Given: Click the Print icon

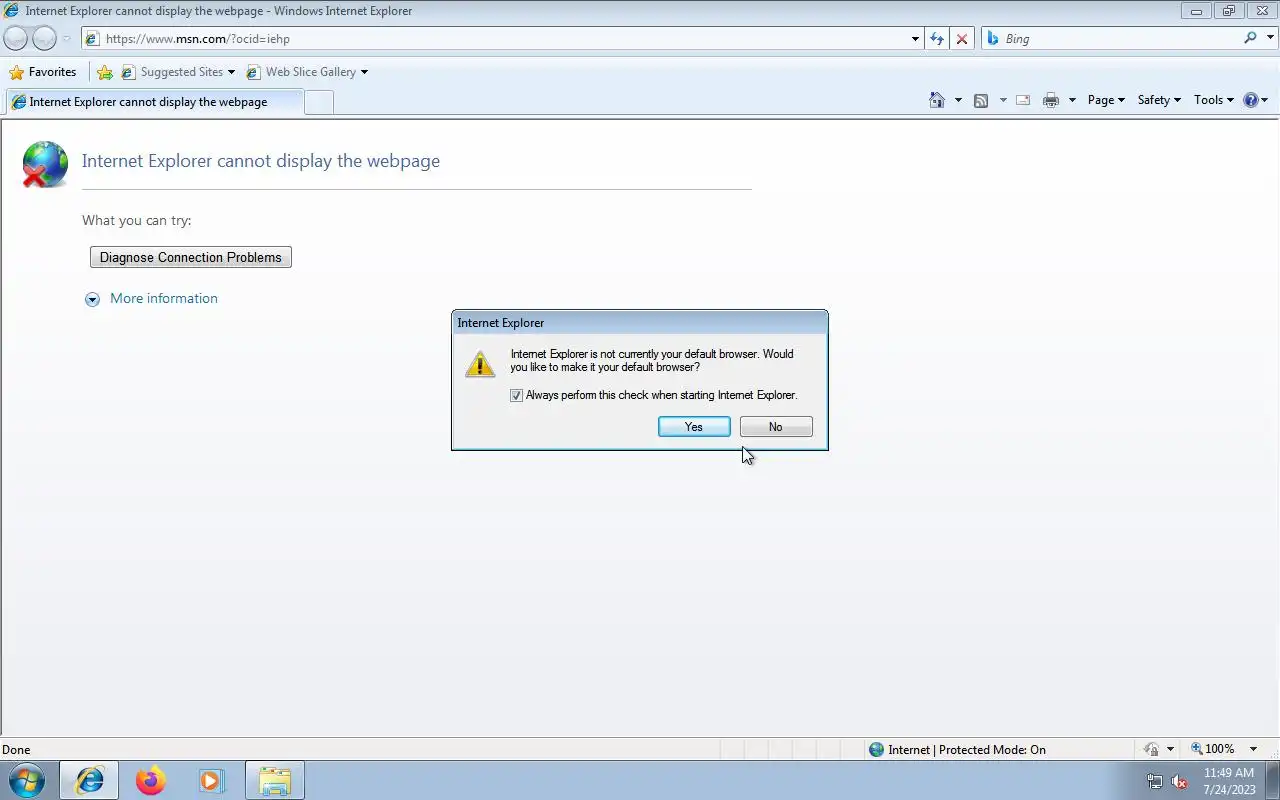Looking at the screenshot, I should click(x=1051, y=100).
